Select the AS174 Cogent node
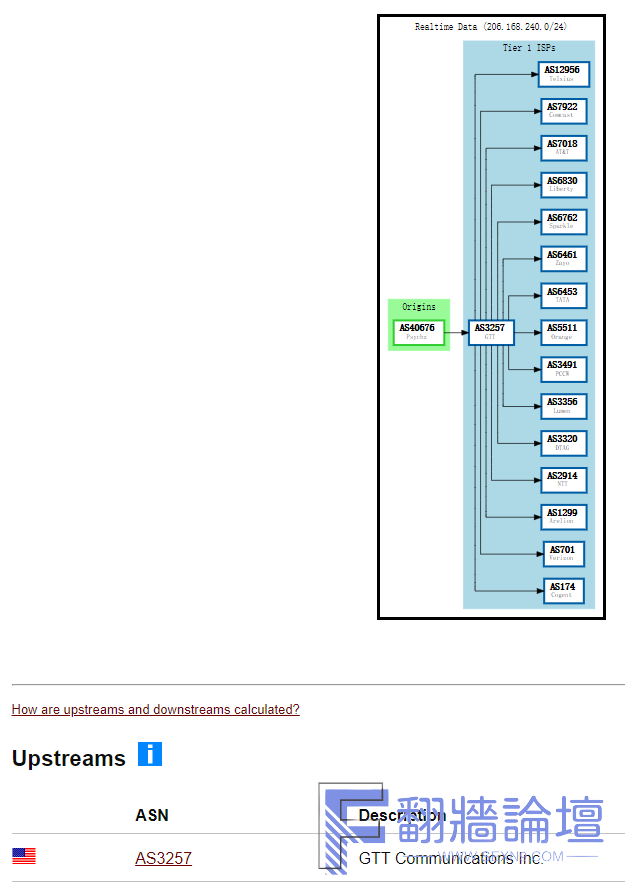This screenshot has width=625, height=888. pyautogui.click(x=563, y=591)
